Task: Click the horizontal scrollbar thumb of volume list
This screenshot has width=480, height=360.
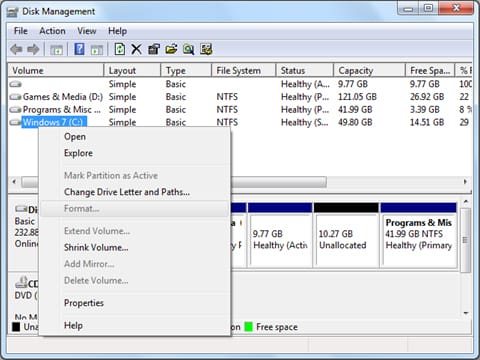Action: point(174,182)
